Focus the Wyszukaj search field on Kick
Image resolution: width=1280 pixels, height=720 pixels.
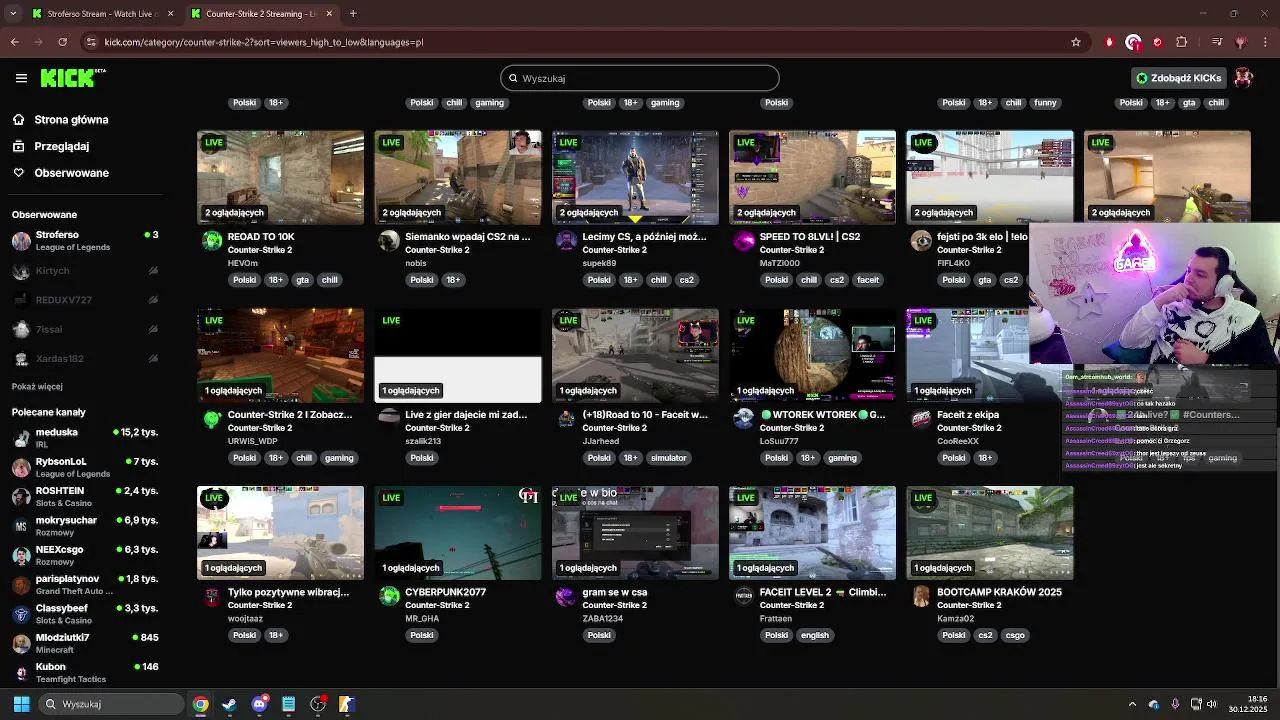click(x=640, y=78)
